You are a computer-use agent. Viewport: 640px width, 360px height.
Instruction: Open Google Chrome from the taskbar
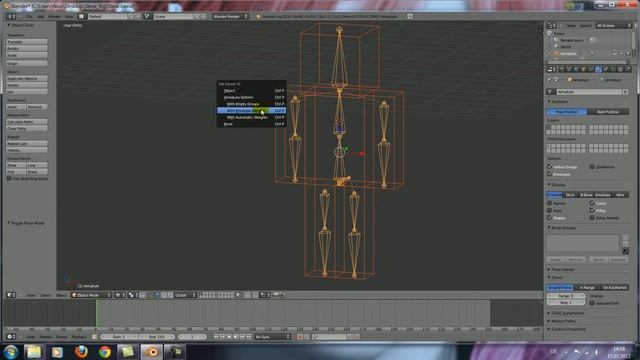pyautogui.click(x=104, y=351)
